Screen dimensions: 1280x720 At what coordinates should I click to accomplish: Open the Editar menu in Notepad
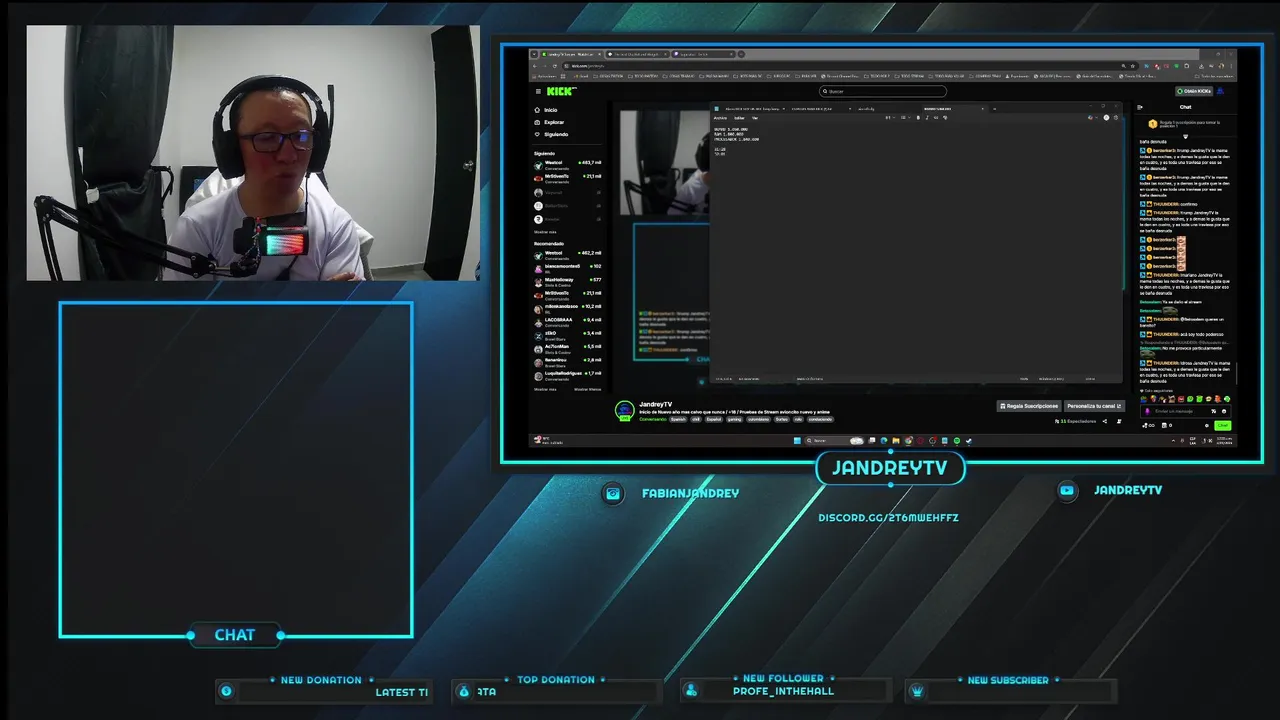coord(739,118)
